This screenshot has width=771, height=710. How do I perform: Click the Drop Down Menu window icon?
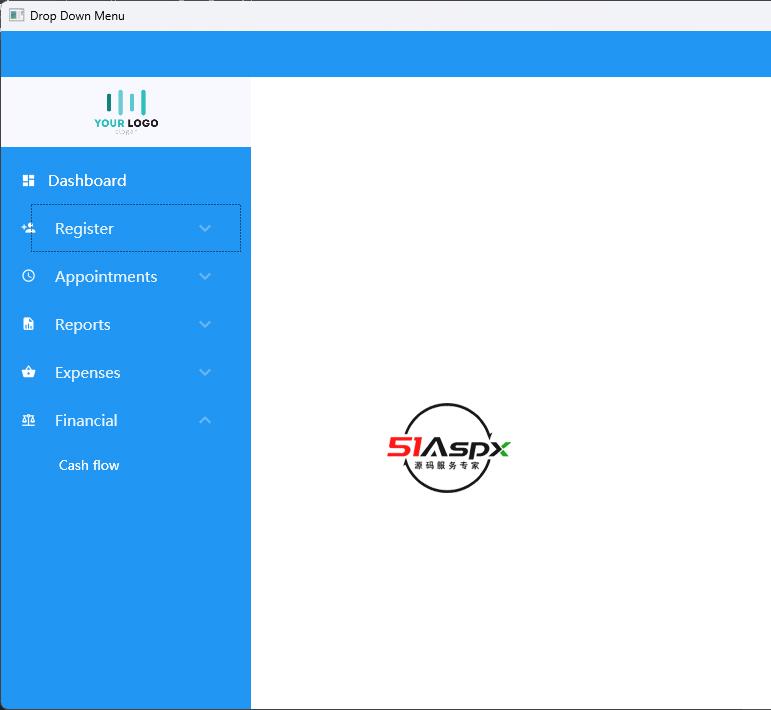(16, 15)
